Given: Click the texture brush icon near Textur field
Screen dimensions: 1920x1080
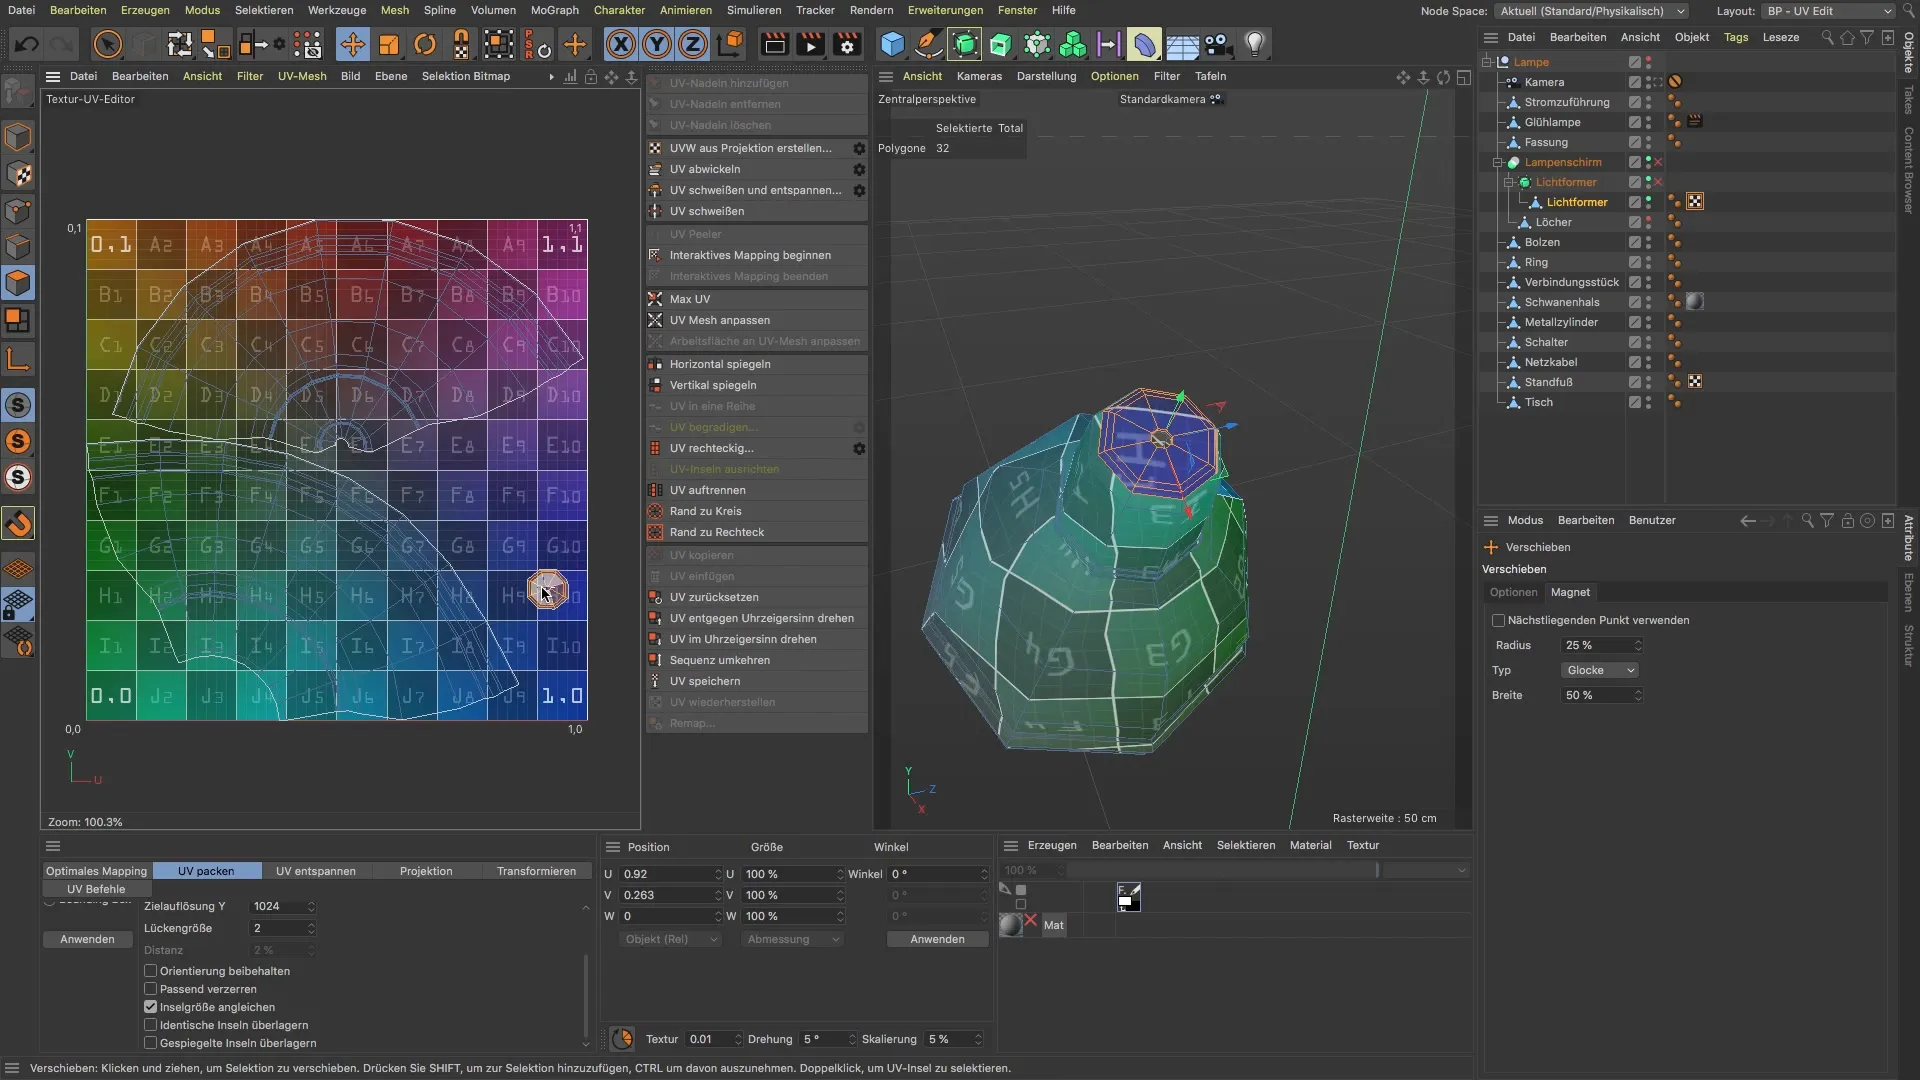Looking at the screenshot, I should (x=622, y=1039).
